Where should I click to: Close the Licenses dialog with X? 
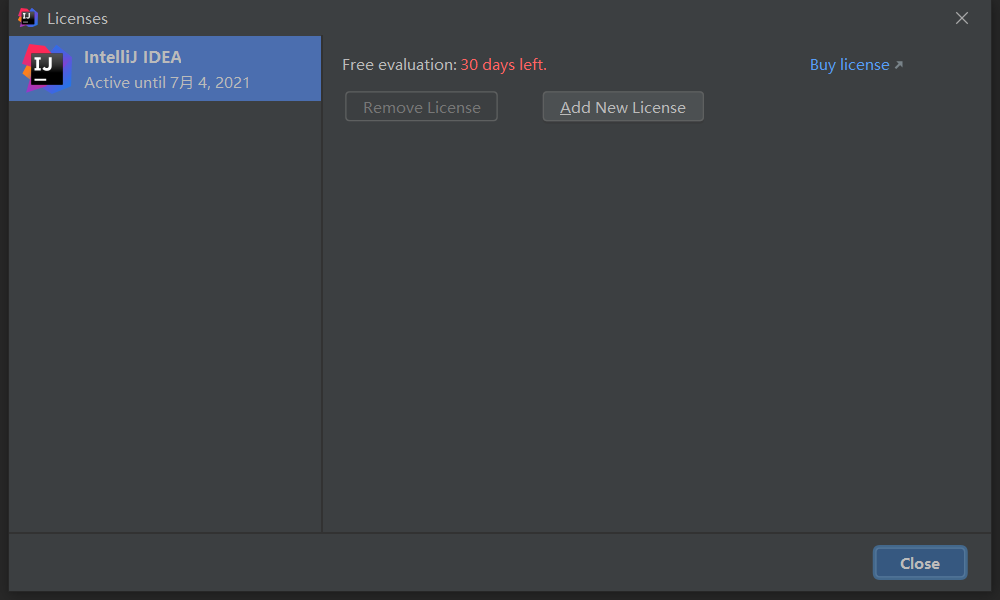[x=962, y=18]
